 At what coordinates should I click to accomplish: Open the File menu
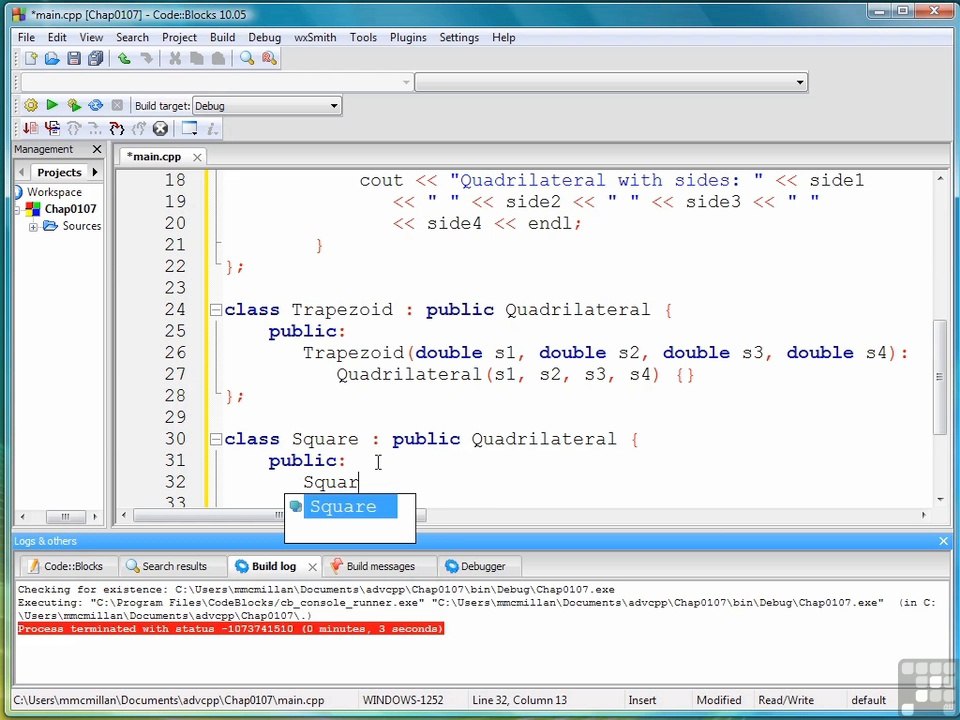click(x=26, y=37)
